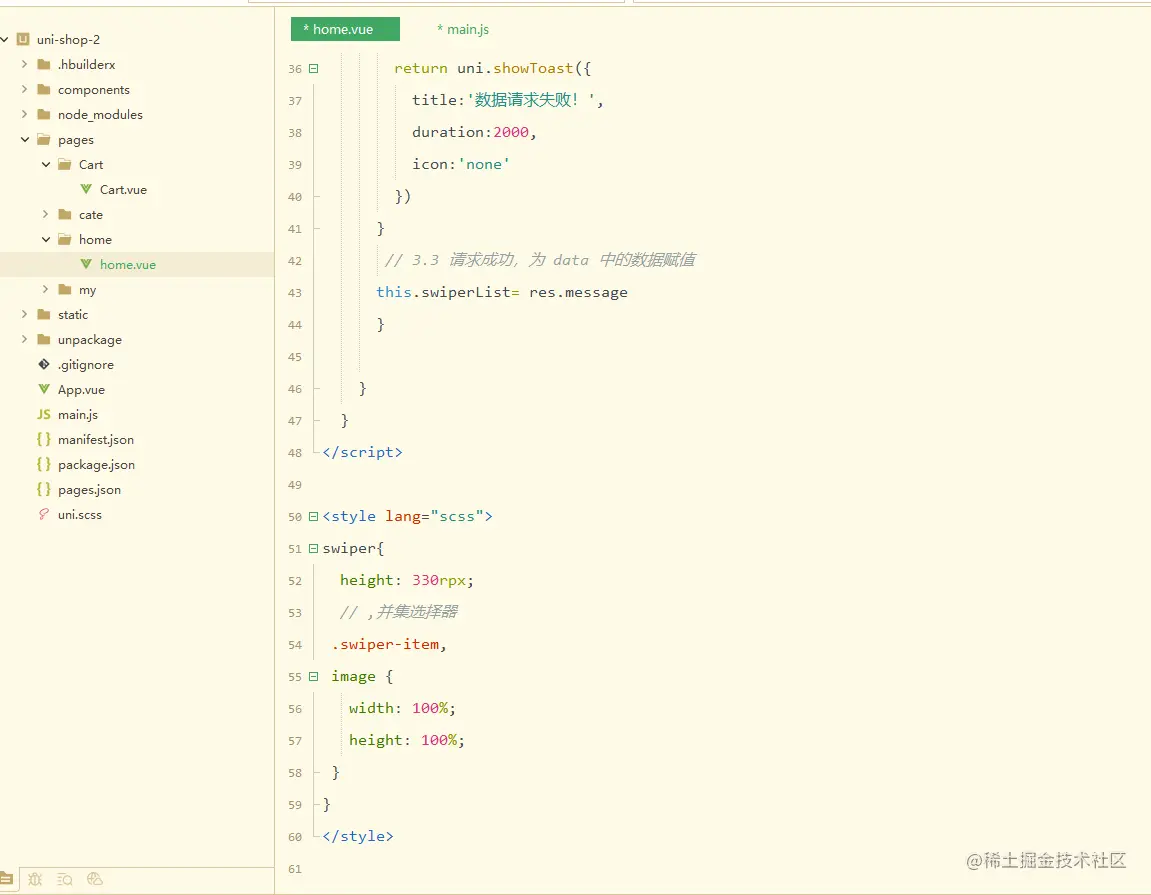
Task: Collapse the pages folder arrow
Action: (x=24, y=139)
